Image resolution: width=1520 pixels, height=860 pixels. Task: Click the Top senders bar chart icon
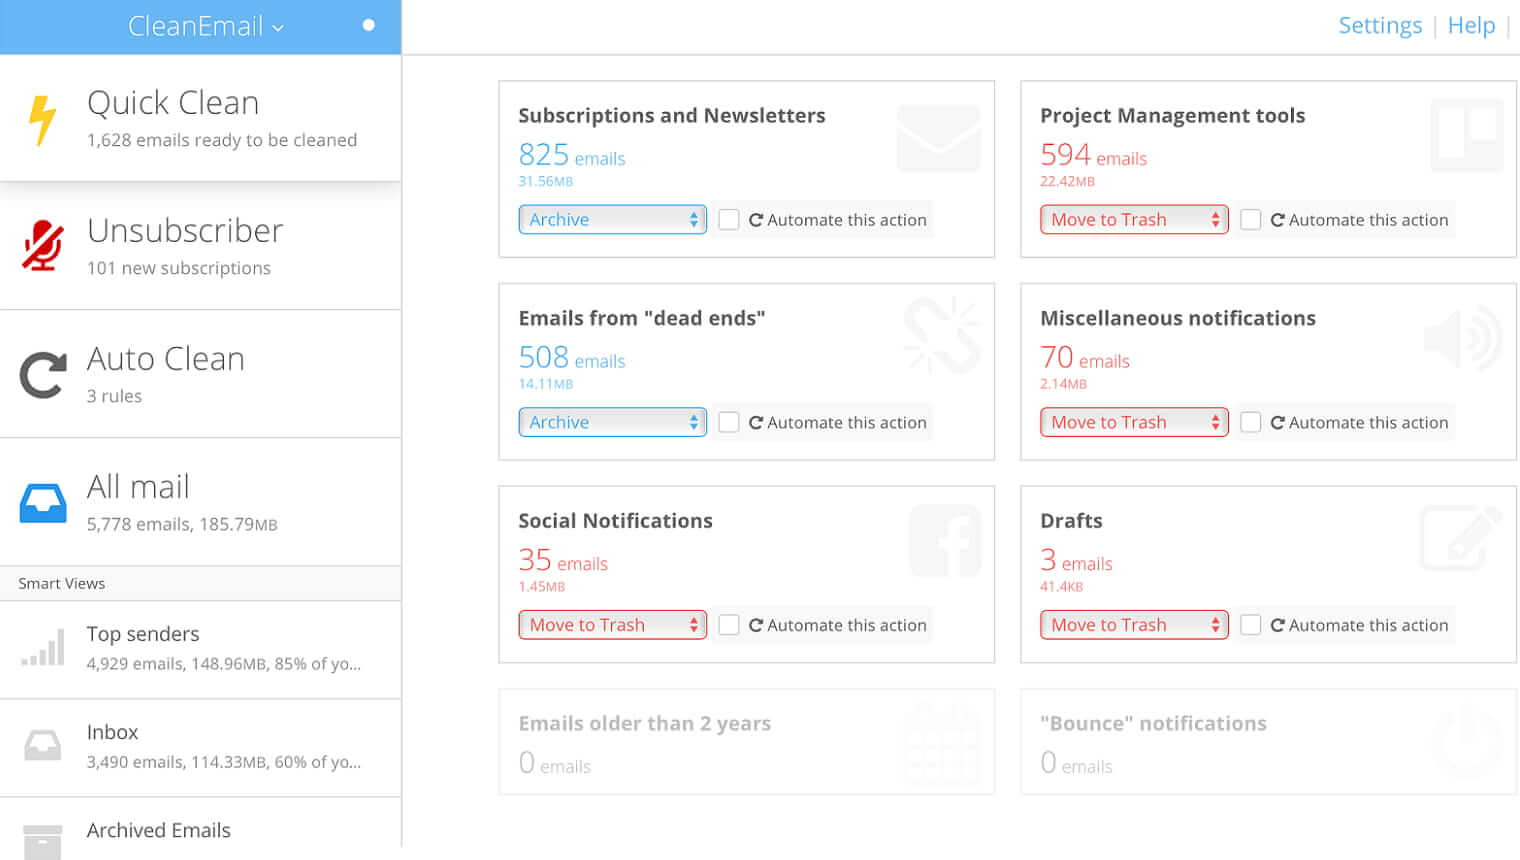click(x=43, y=648)
